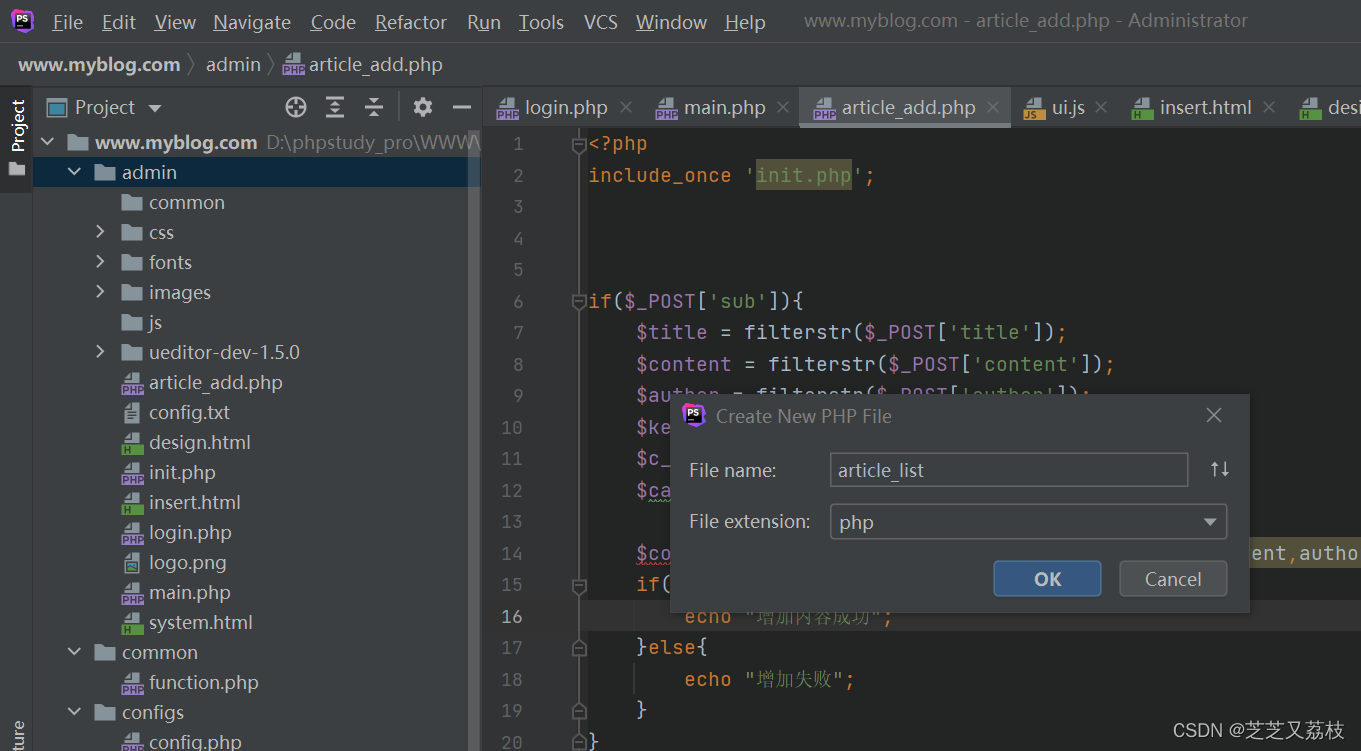Select init.php in project tree
The image size is (1361, 751).
182,472
